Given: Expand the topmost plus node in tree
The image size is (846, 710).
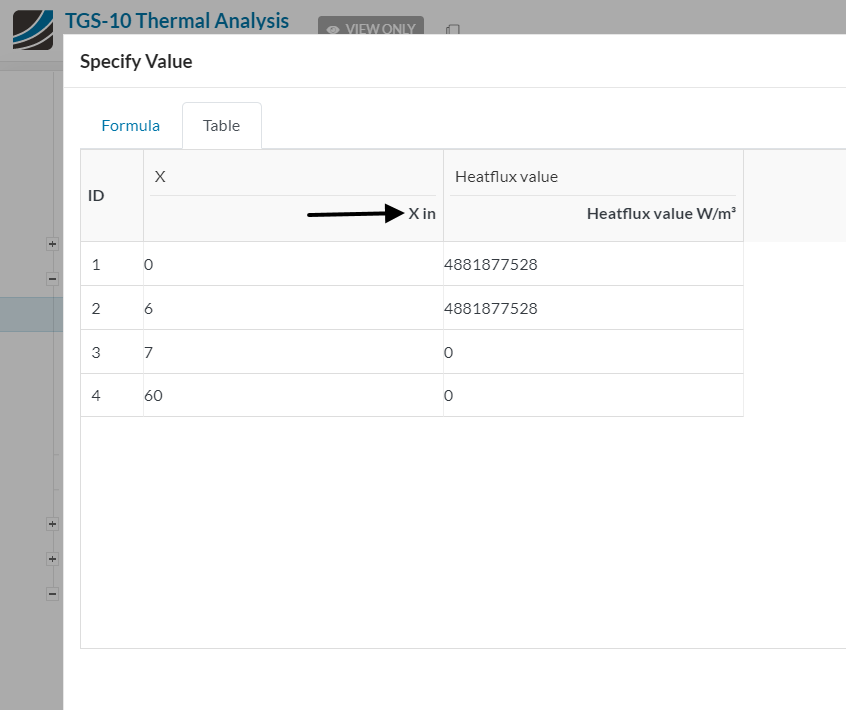Looking at the screenshot, I should 52,243.
